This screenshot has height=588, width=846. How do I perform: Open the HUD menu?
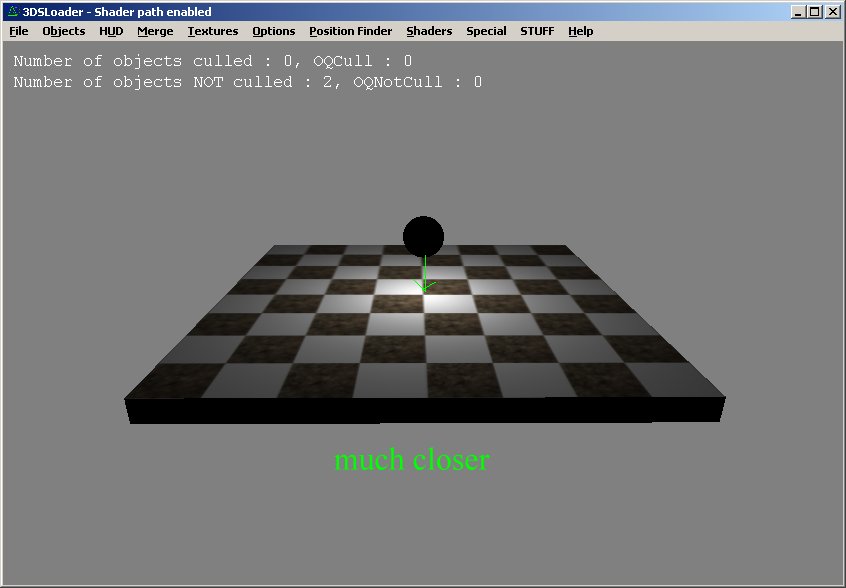[111, 31]
